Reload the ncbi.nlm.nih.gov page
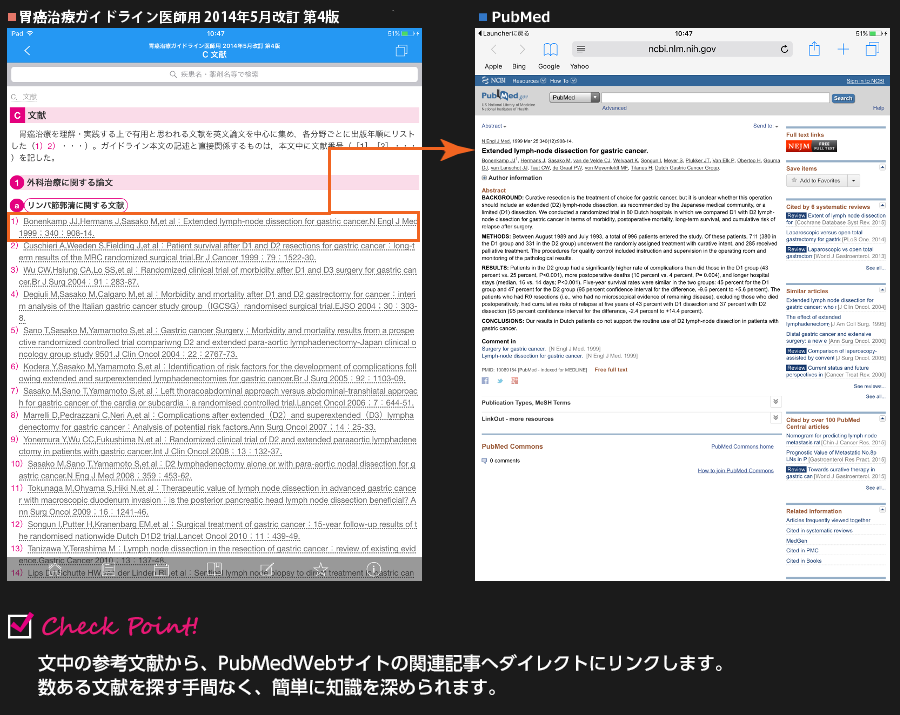 tap(784, 49)
